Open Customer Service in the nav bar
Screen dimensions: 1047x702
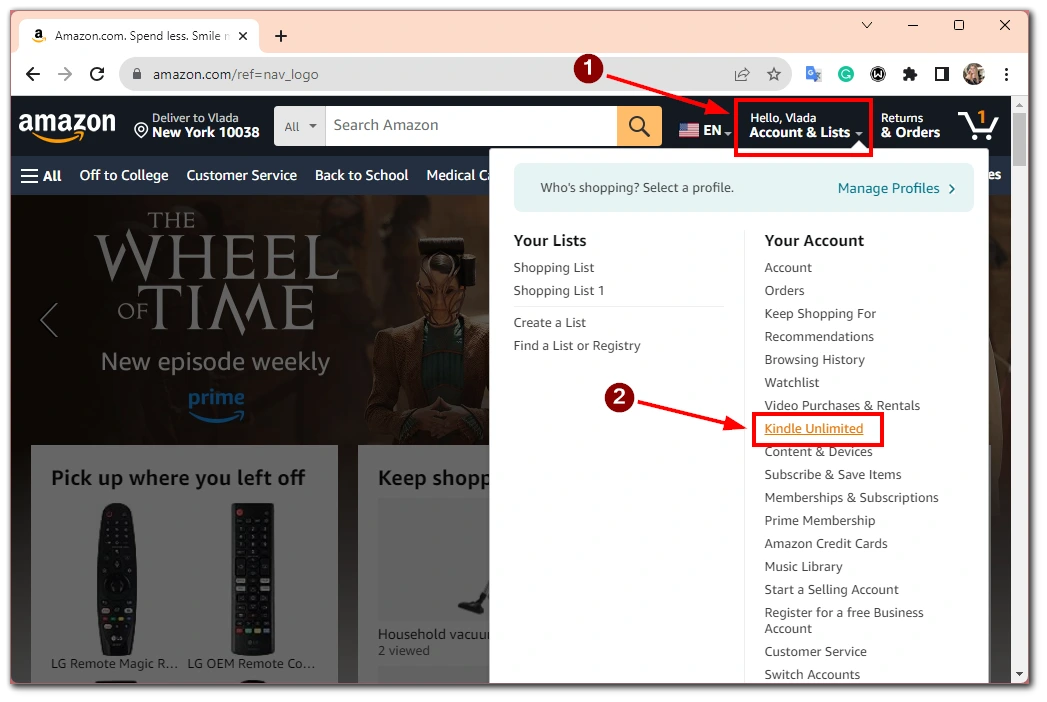[242, 176]
